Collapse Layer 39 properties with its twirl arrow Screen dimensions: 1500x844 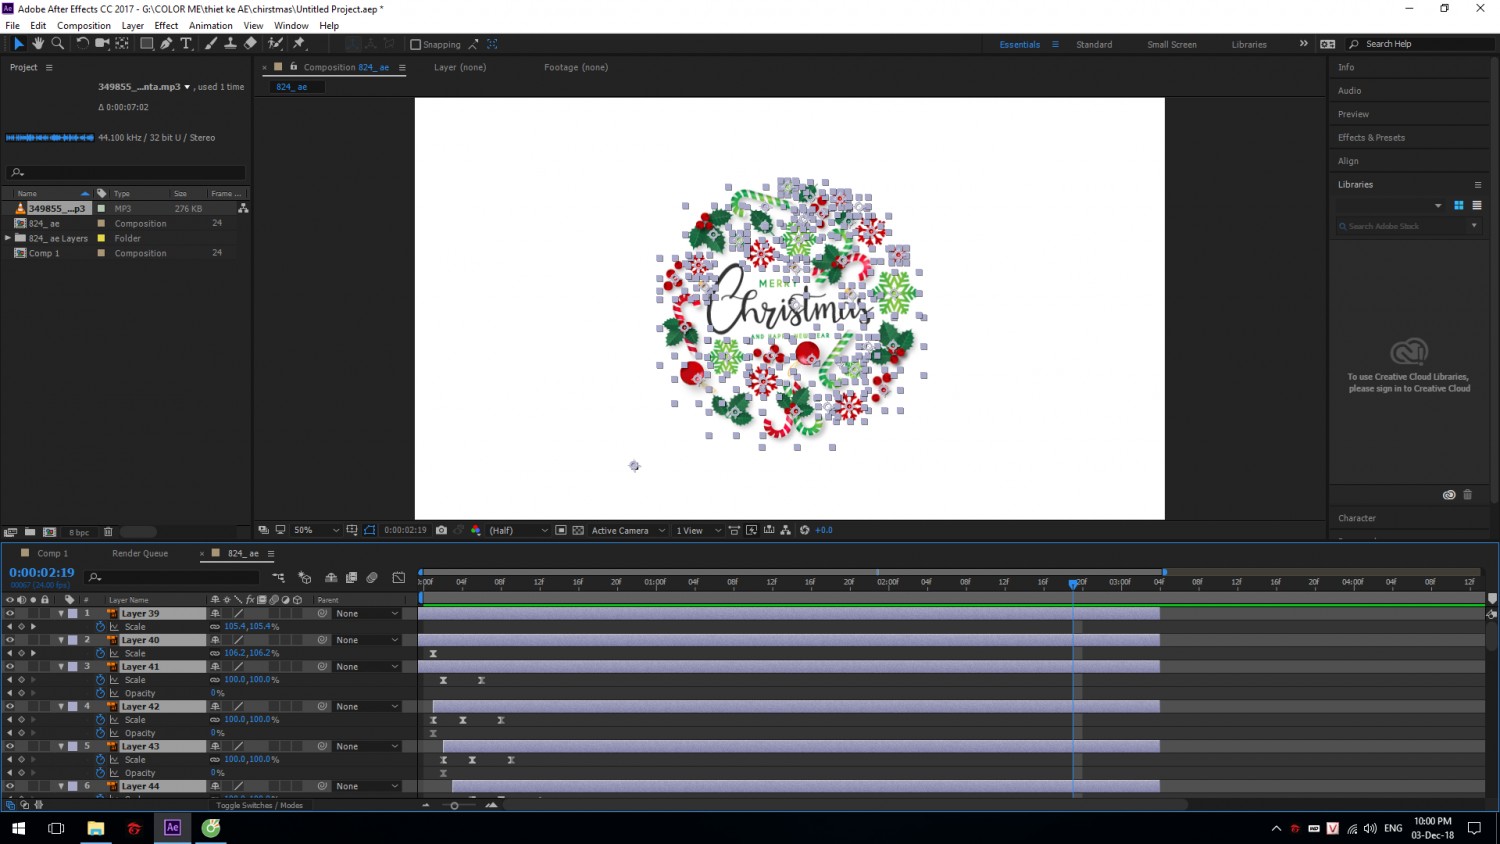[x=61, y=613]
